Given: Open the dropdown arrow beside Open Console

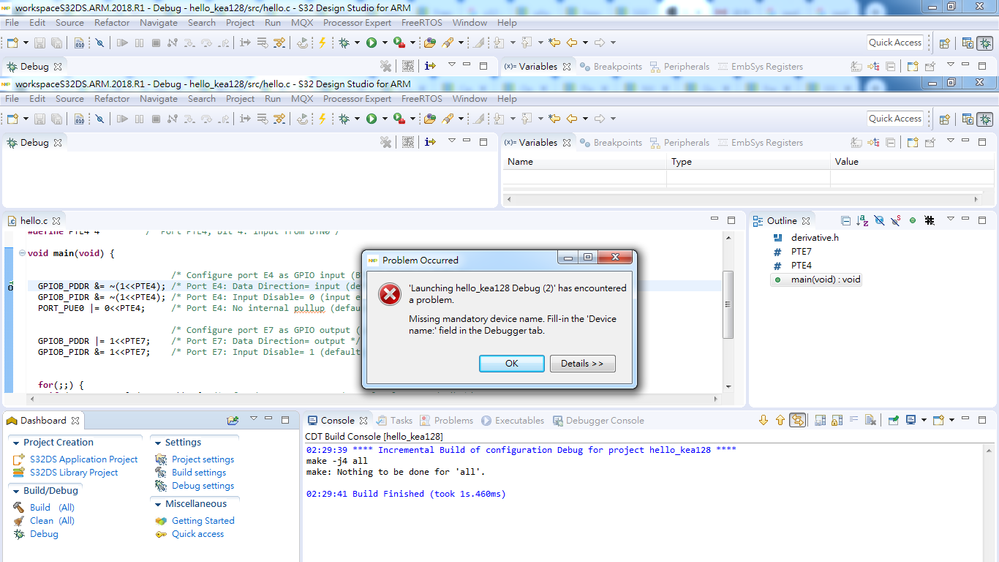Looking at the screenshot, I should [x=951, y=421].
